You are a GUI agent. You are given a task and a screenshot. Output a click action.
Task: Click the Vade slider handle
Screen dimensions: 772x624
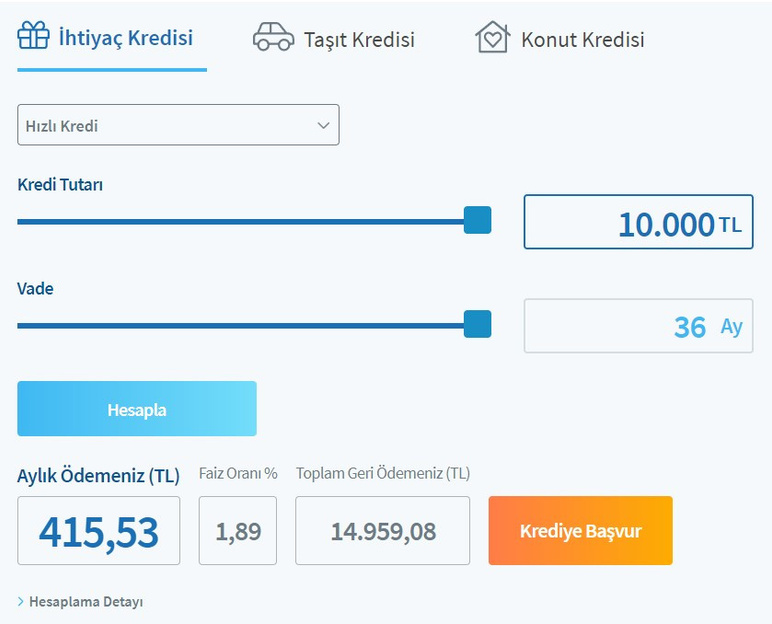[x=478, y=324]
